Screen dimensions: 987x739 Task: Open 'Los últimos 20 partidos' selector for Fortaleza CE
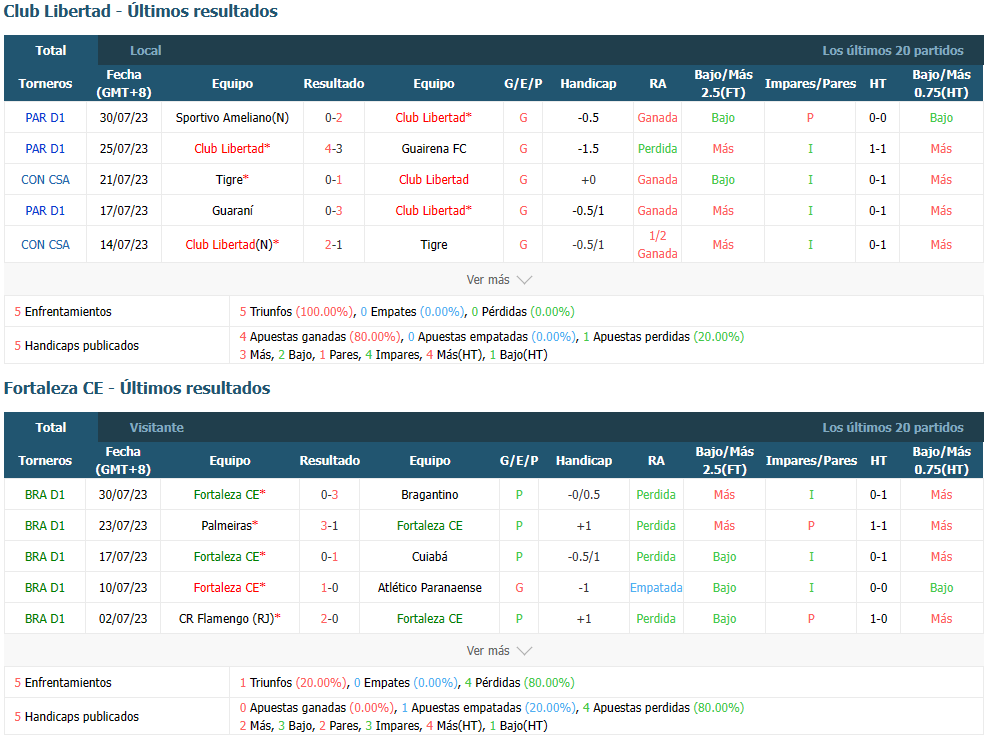(893, 427)
